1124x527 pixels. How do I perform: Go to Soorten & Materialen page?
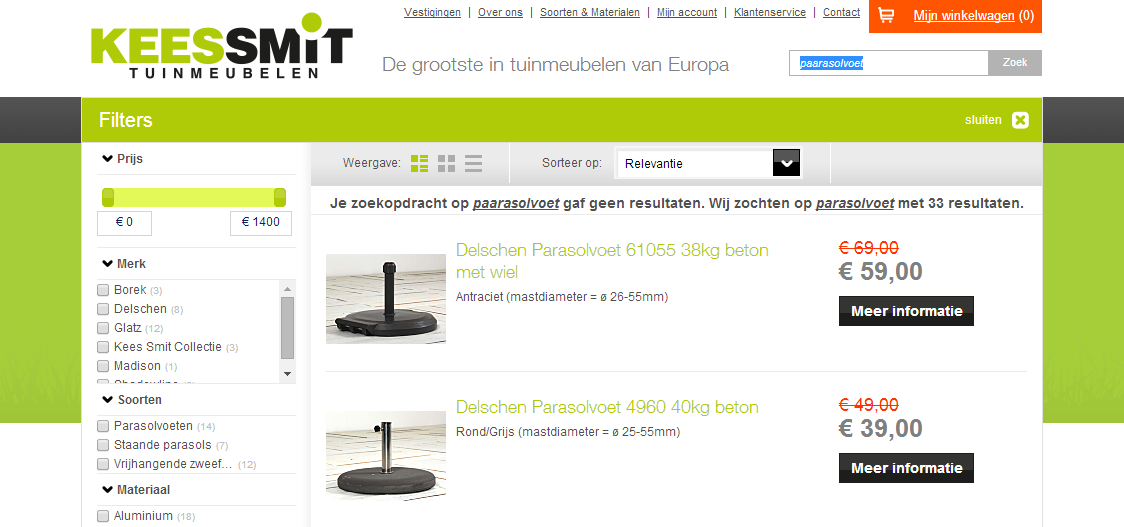point(590,12)
